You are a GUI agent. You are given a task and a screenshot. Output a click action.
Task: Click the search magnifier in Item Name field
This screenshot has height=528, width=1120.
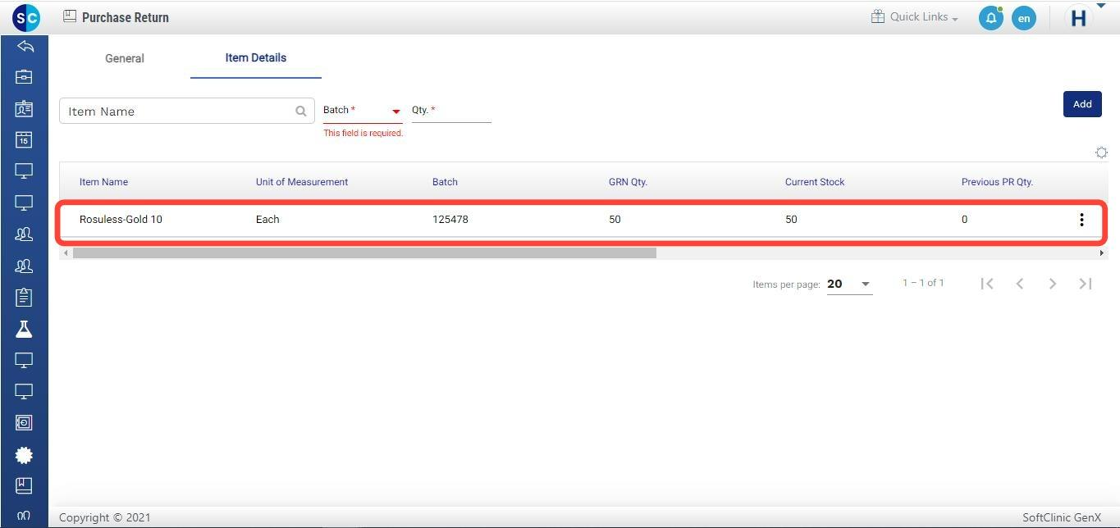click(301, 112)
